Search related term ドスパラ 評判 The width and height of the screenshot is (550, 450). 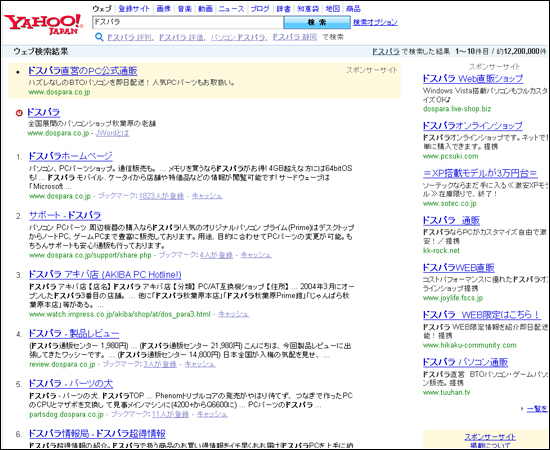pos(129,37)
